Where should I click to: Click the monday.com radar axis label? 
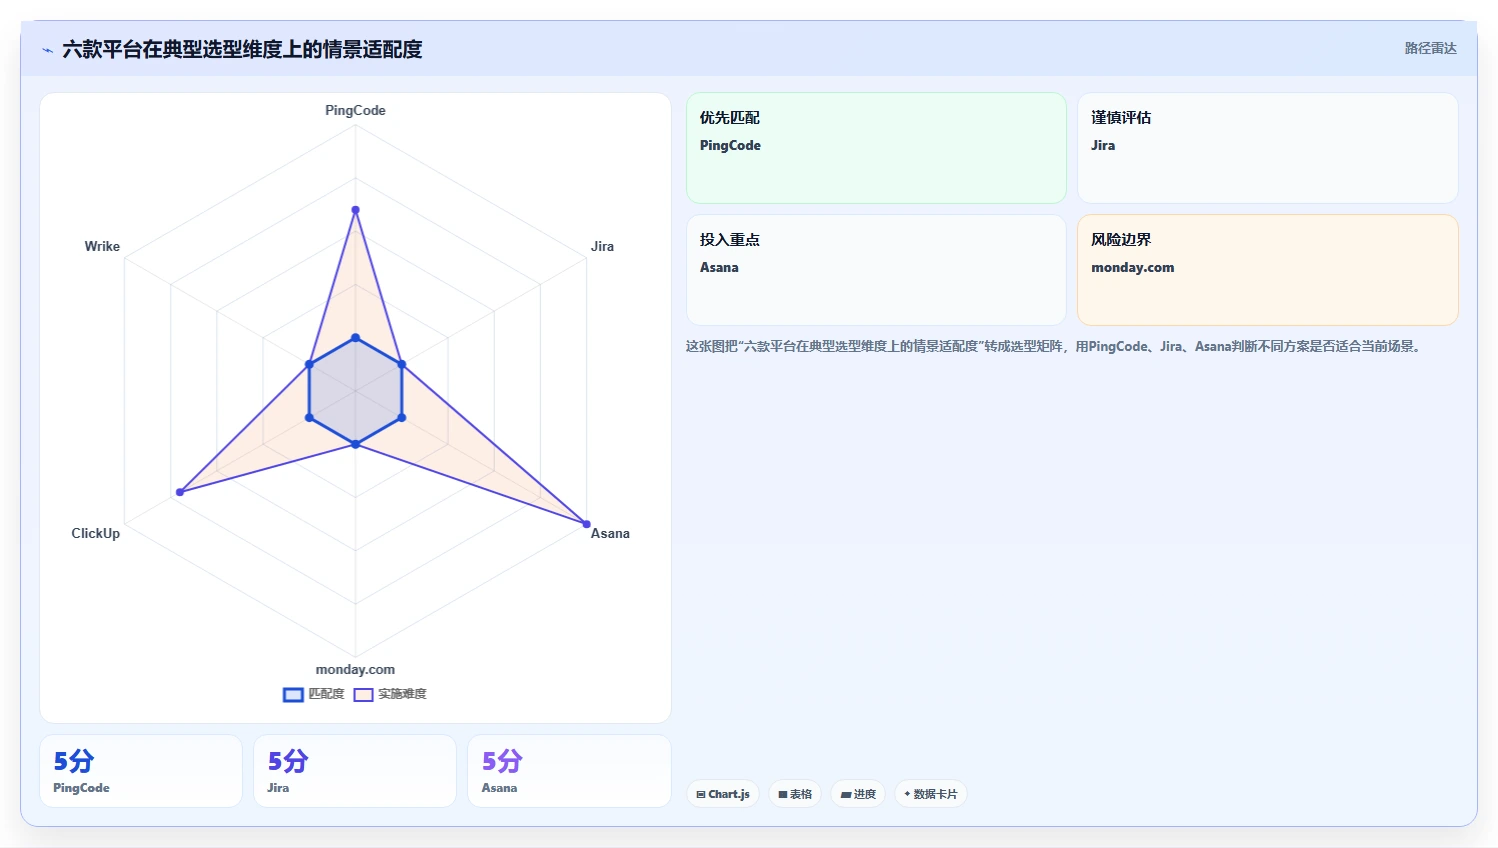(x=355, y=669)
